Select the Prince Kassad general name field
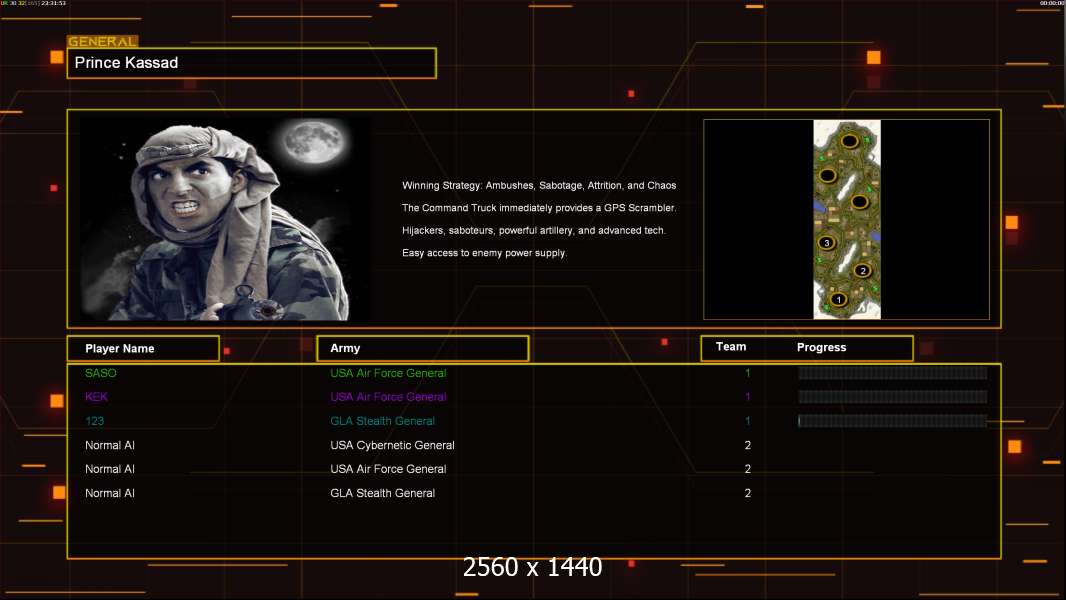Screen dimensions: 1066x600 [x=252, y=63]
